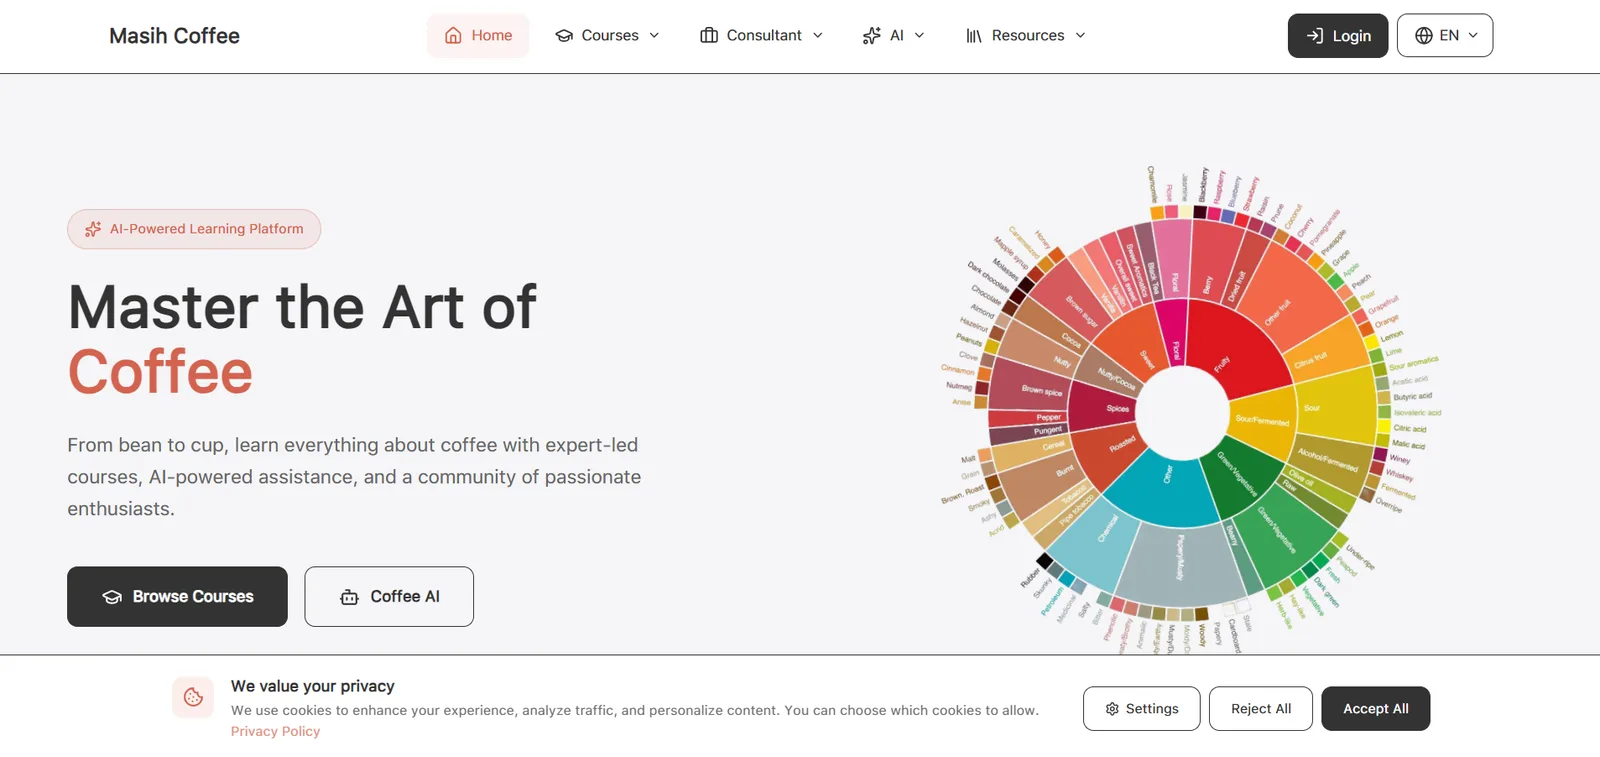The image size is (1600, 757).
Task: Click the Masih Coffee site logo
Action: 174,36
